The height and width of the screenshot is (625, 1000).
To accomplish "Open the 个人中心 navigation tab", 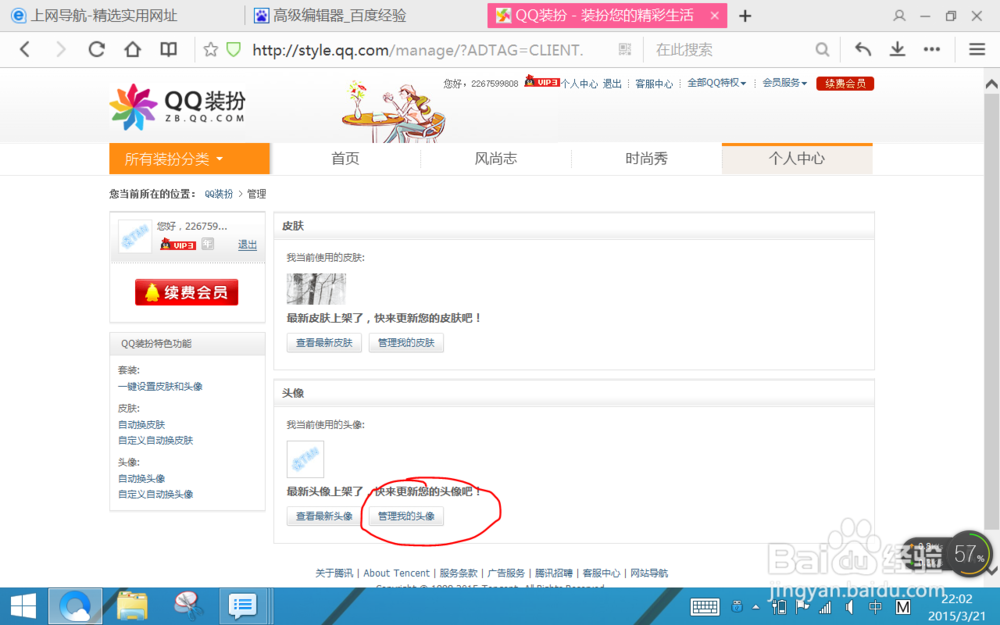I will click(797, 159).
